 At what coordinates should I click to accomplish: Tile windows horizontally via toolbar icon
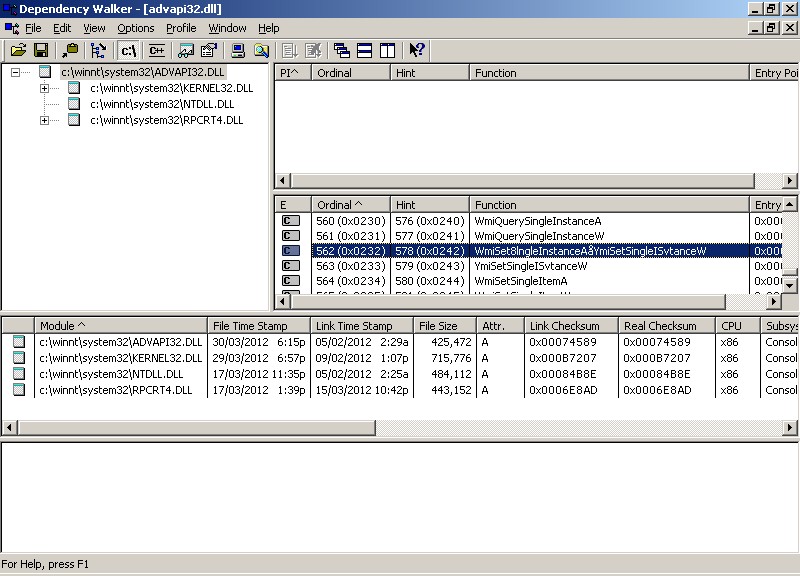pyautogui.click(x=364, y=50)
